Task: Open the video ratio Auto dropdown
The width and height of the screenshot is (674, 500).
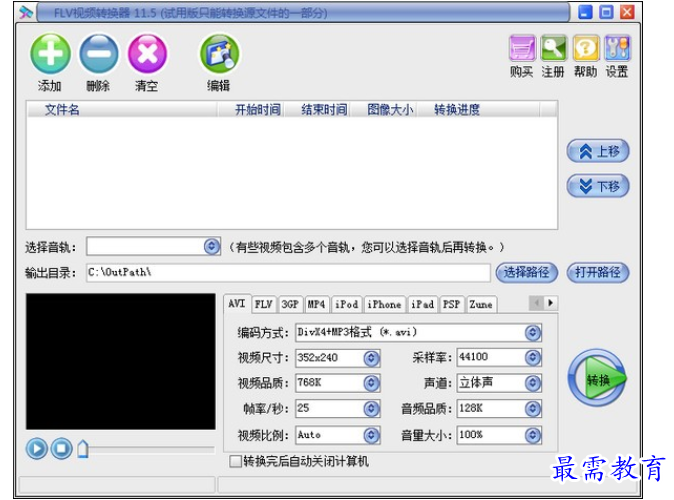Action: (x=371, y=435)
